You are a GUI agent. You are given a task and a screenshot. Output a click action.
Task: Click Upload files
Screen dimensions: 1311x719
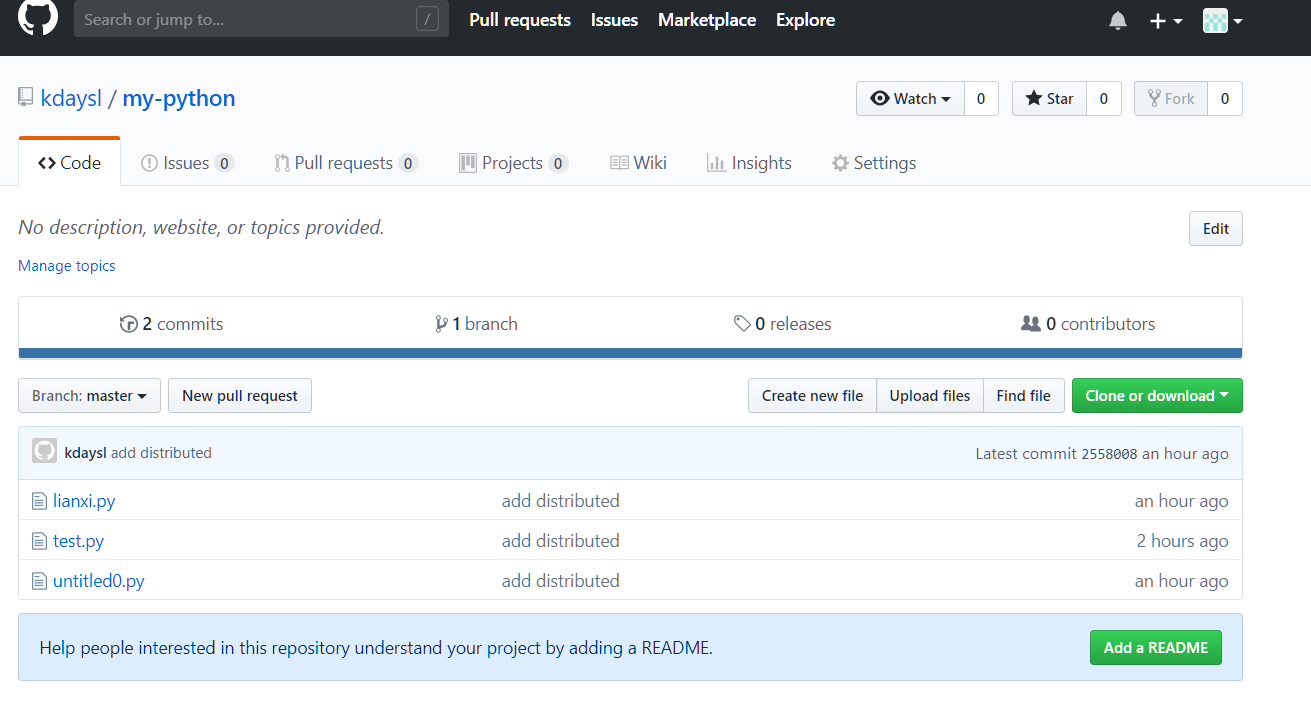tap(930, 396)
